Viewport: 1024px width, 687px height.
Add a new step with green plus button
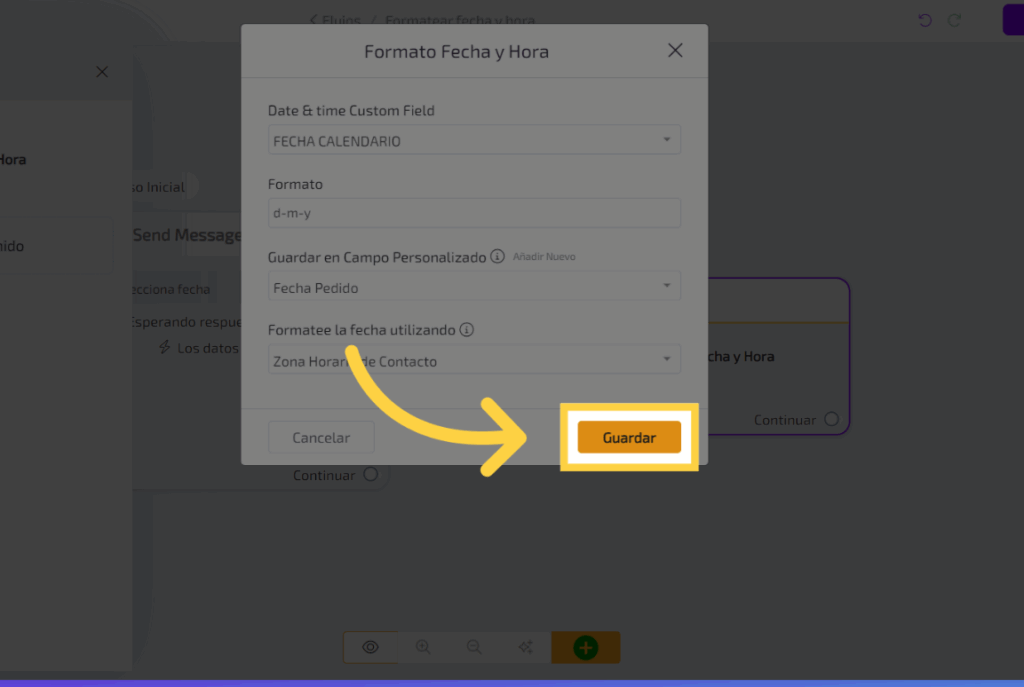tap(585, 648)
